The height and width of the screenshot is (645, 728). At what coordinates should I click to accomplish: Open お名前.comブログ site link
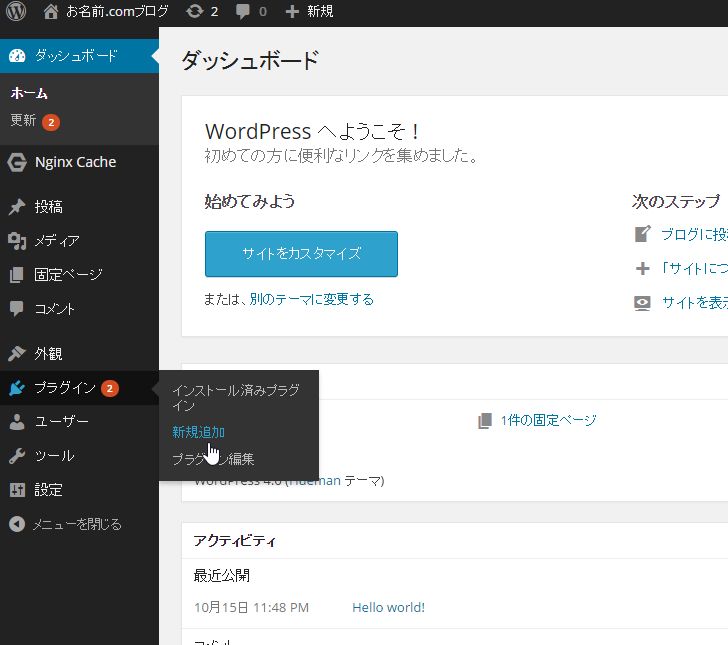point(117,11)
